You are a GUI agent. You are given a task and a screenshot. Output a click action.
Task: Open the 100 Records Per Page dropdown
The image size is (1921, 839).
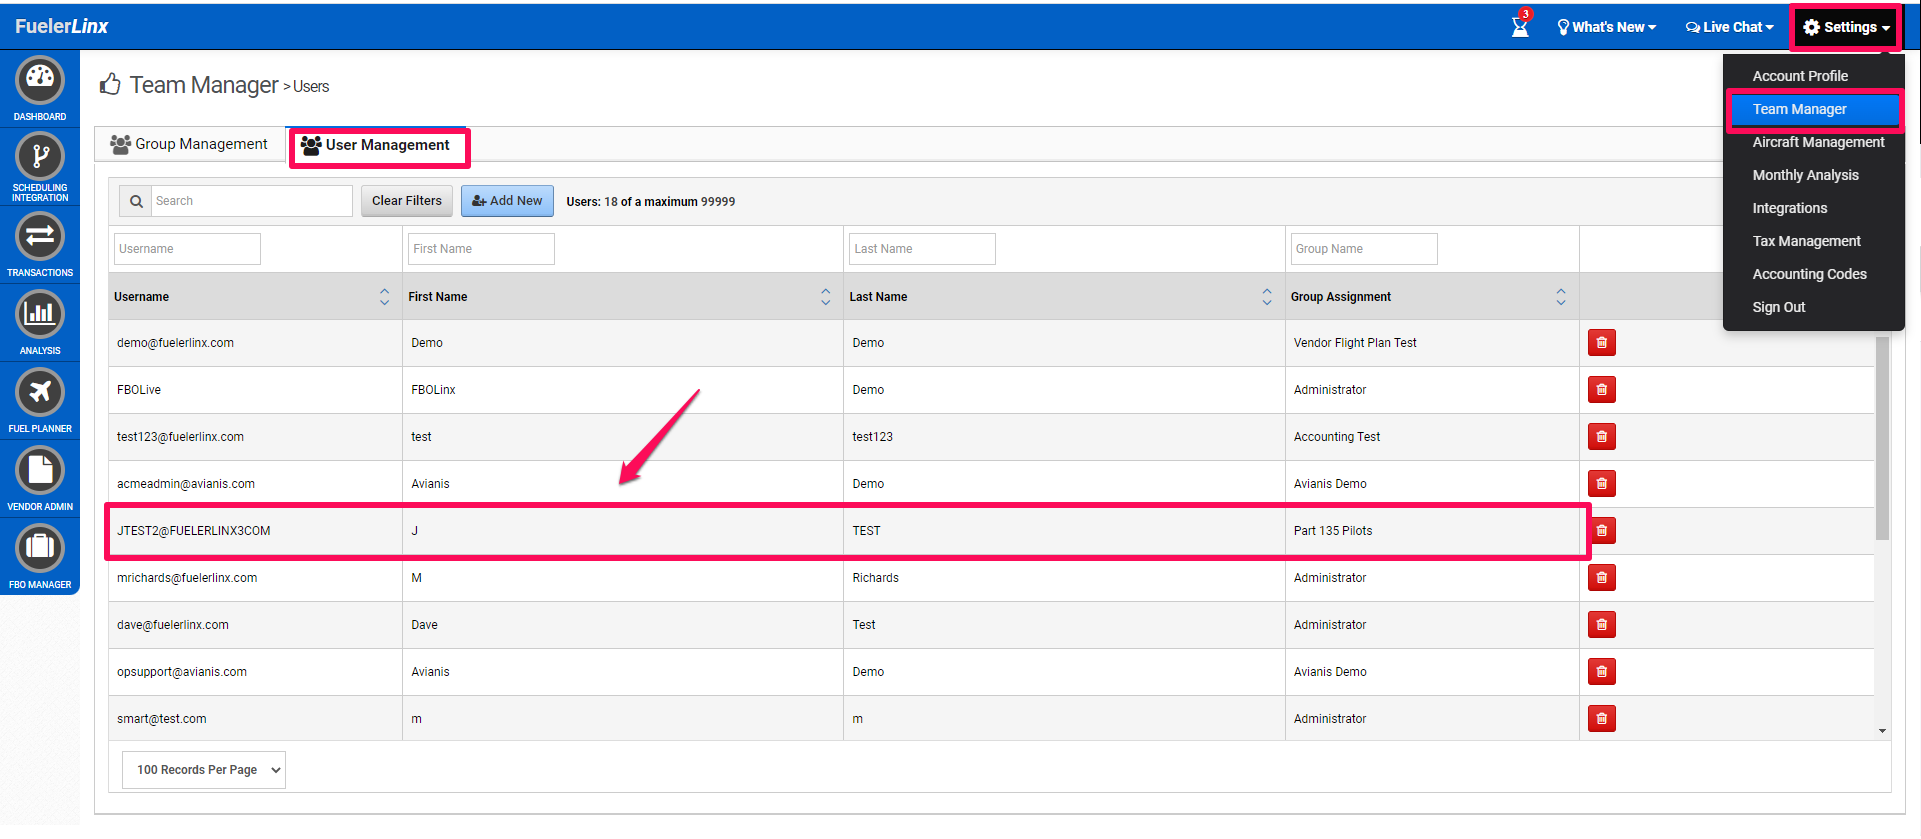click(x=204, y=770)
